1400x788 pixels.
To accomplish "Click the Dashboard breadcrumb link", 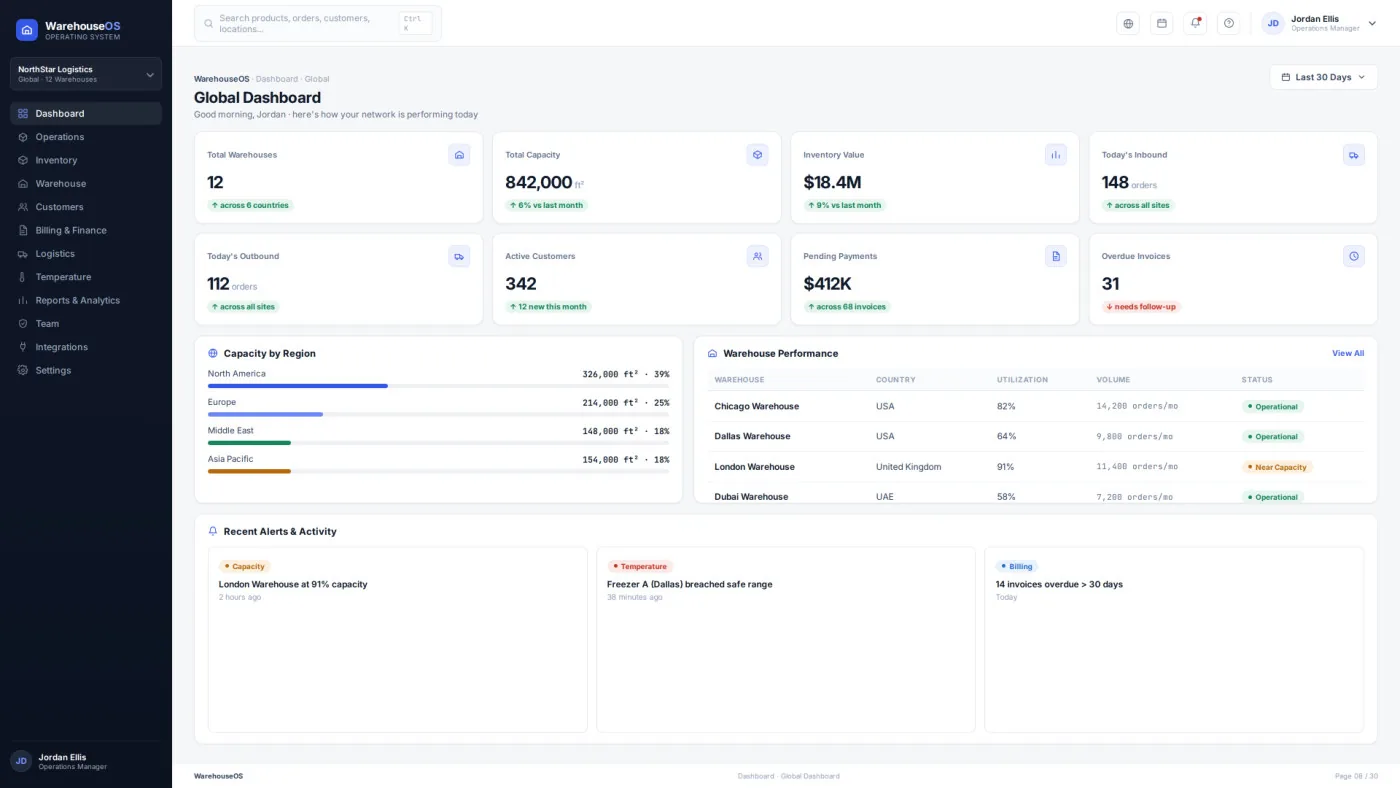I will [277, 79].
